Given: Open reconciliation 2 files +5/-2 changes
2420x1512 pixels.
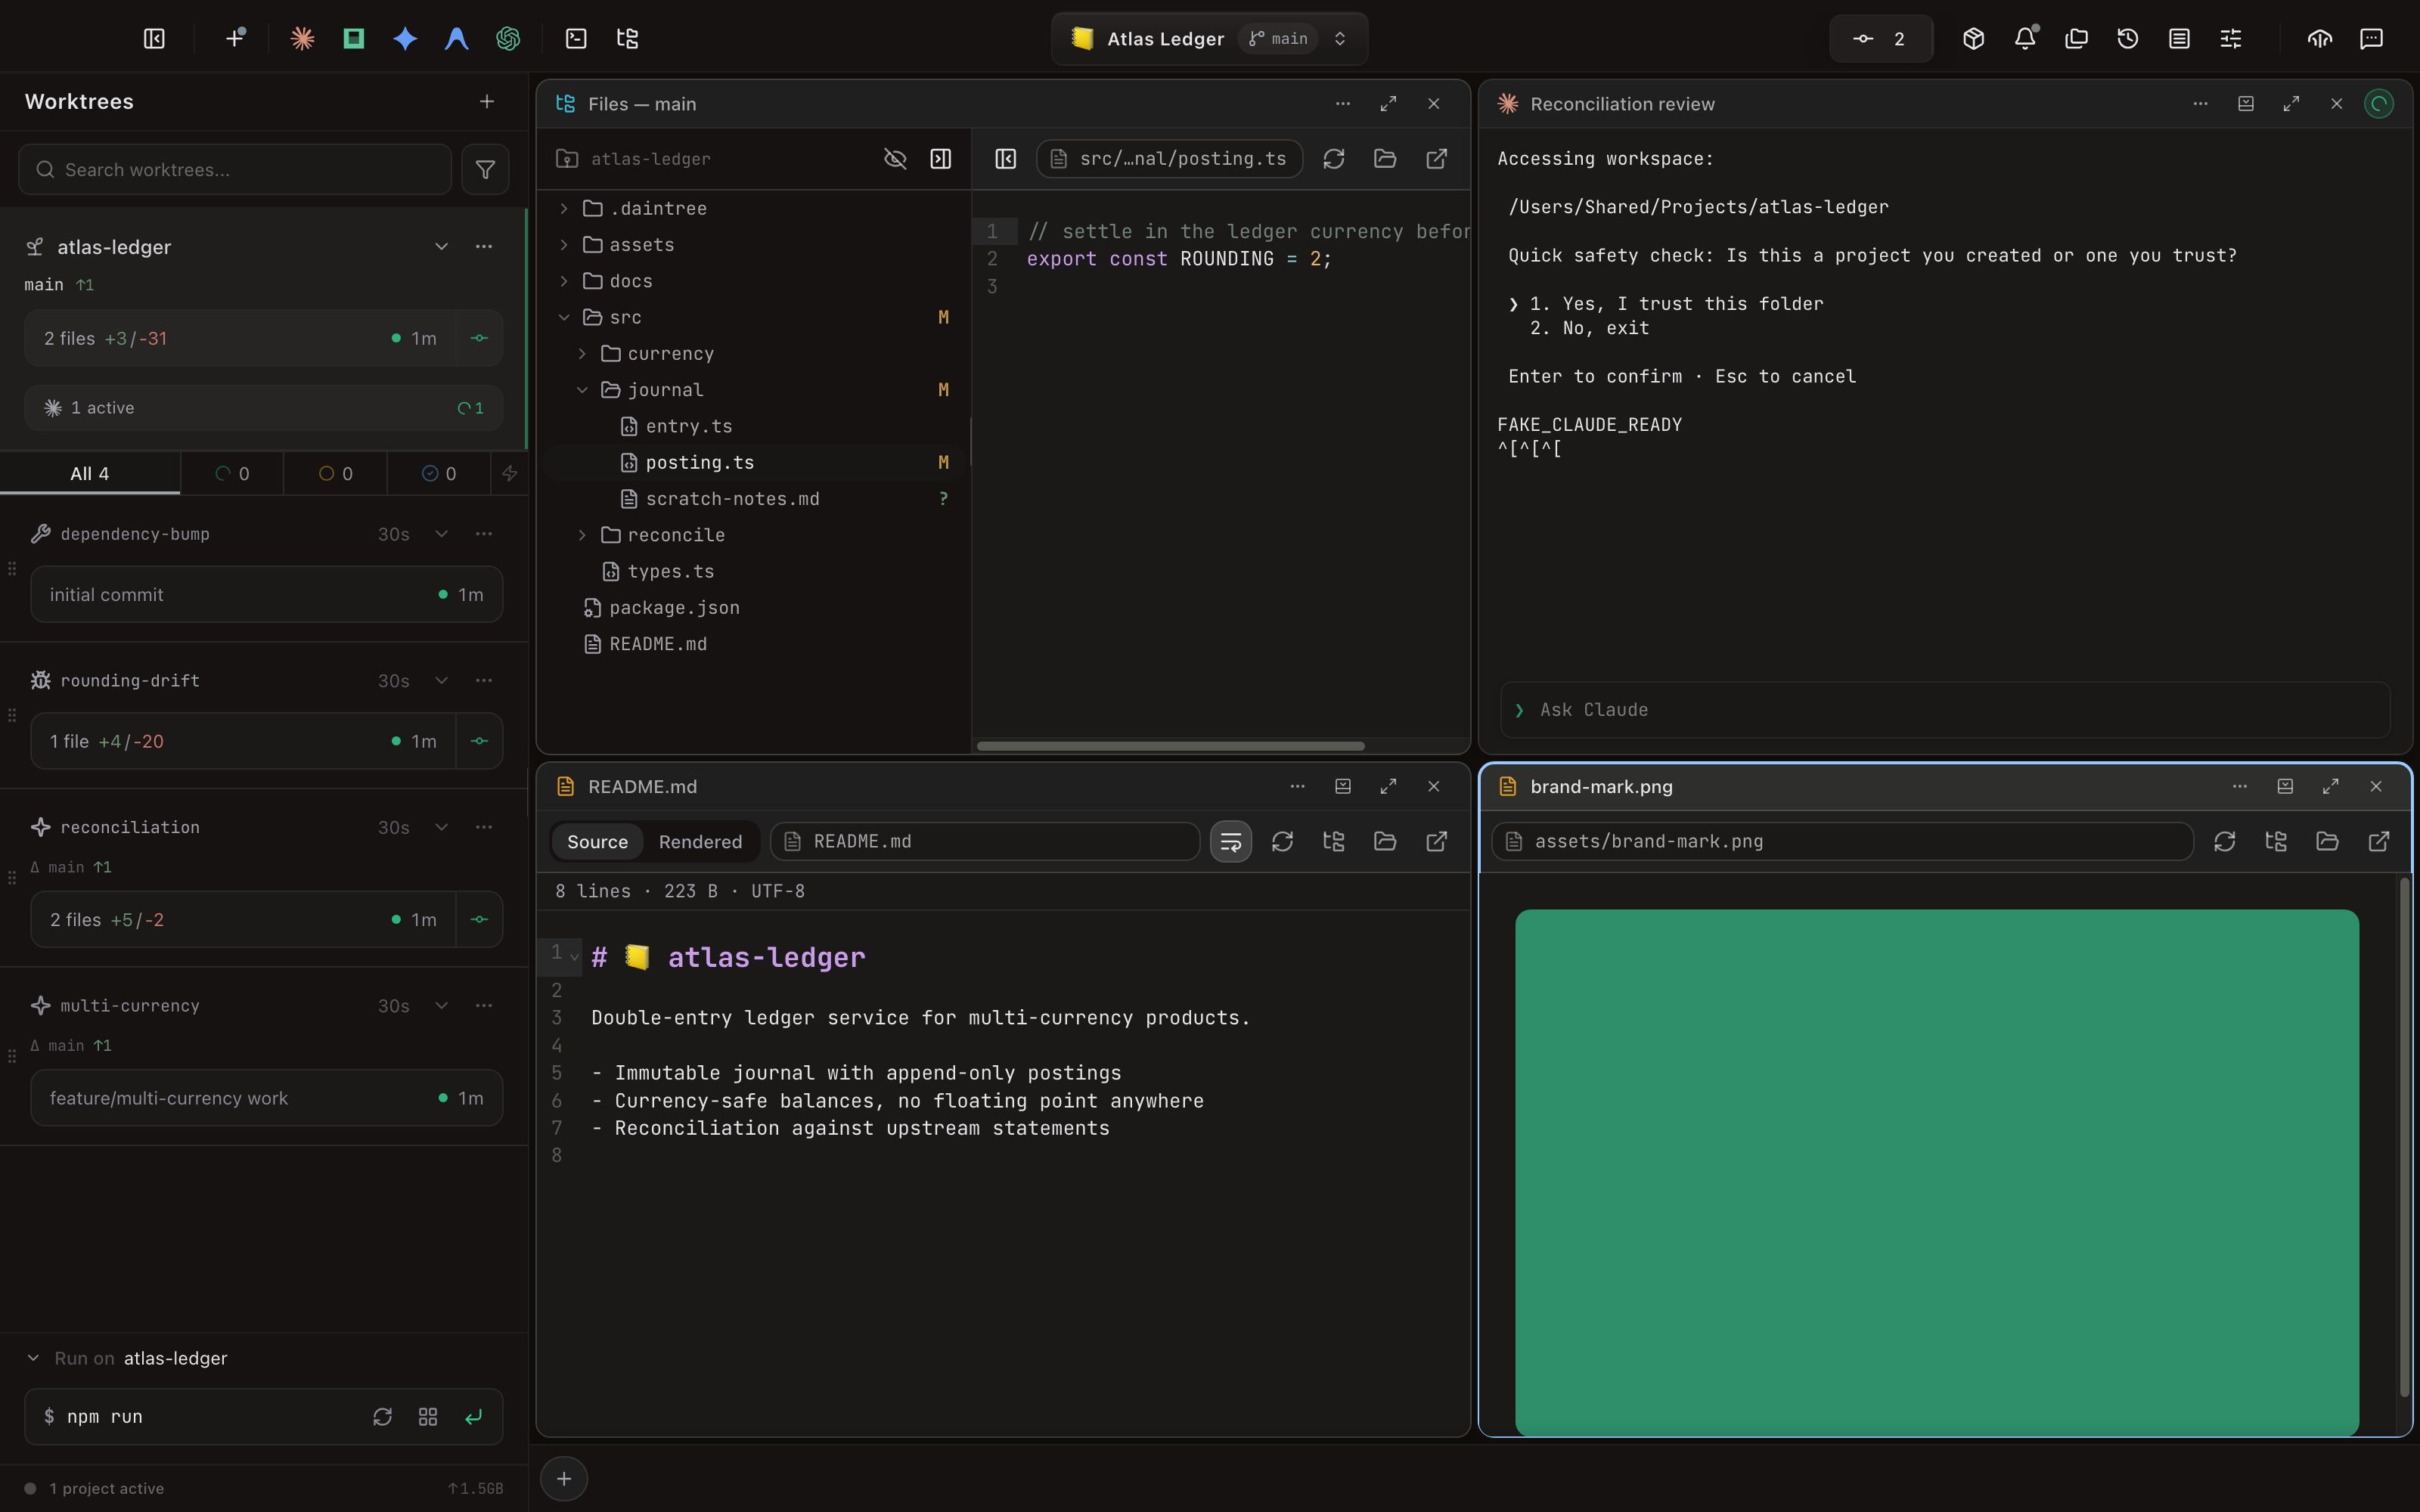Looking at the screenshot, I should pyautogui.click(x=243, y=919).
